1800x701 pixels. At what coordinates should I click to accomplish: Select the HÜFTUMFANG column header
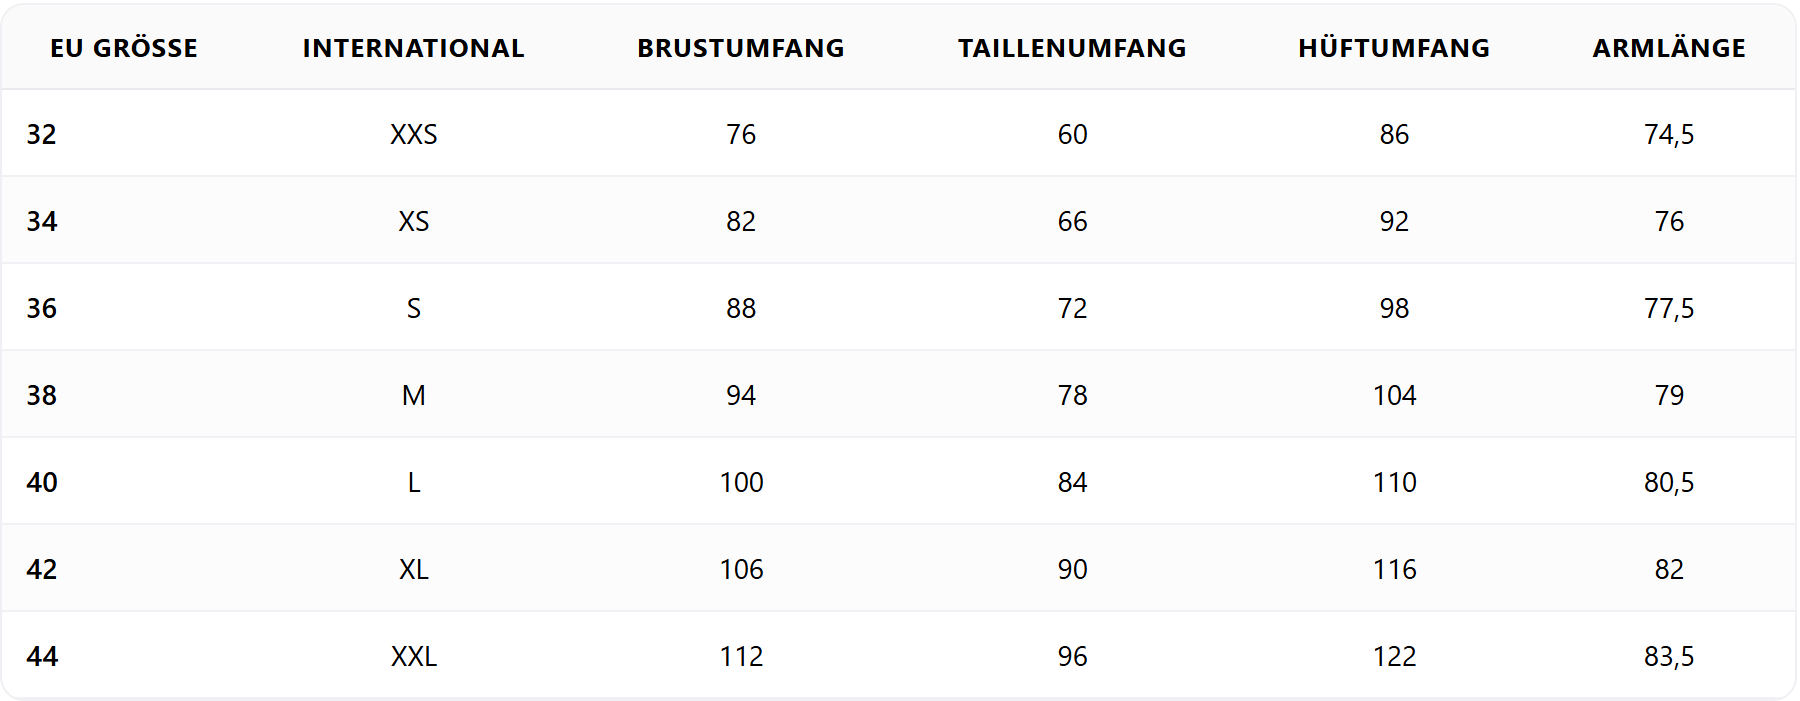click(x=1394, y=48)
